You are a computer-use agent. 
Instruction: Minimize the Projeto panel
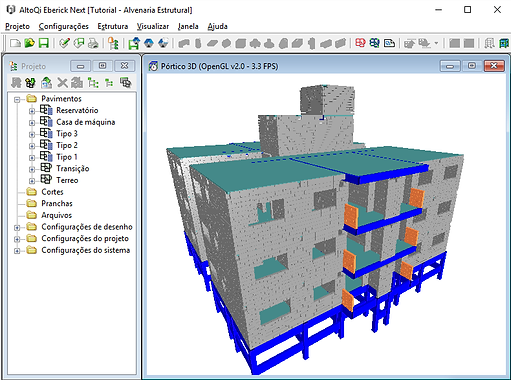click(x=80, y=66)
